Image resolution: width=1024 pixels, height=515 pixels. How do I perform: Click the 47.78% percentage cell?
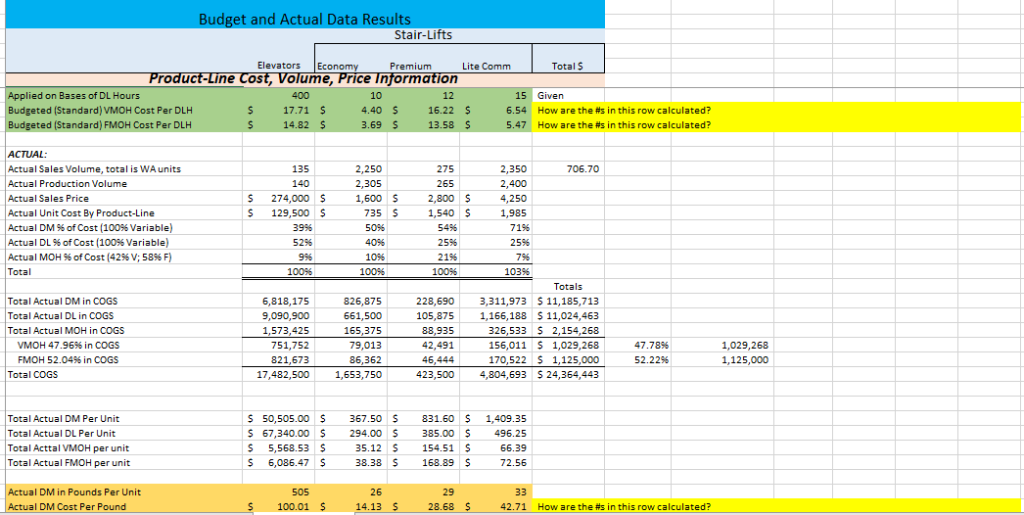click(653, 345)
